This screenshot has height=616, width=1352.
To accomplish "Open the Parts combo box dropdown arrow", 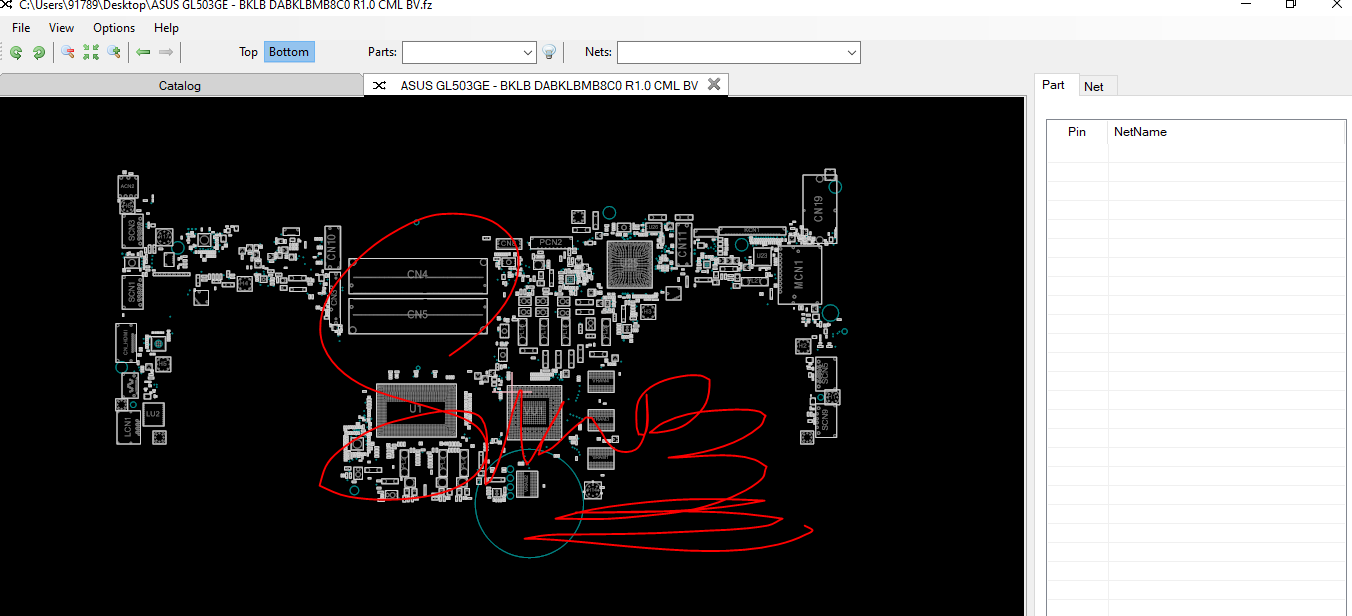I will (x=528, y=52).
